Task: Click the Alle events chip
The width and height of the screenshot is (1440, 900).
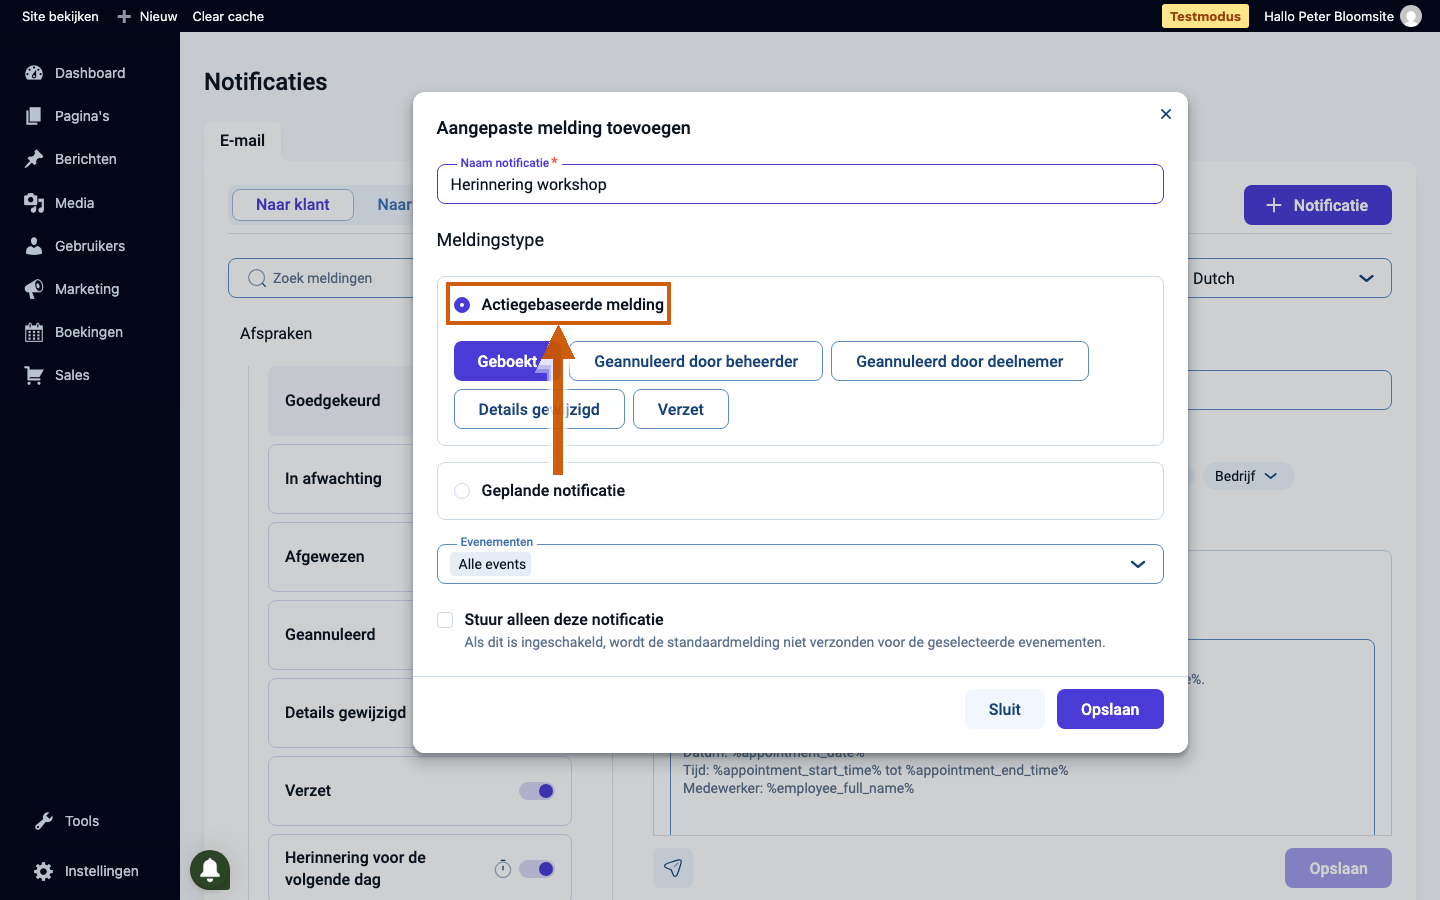Action: tap(491, 564)
